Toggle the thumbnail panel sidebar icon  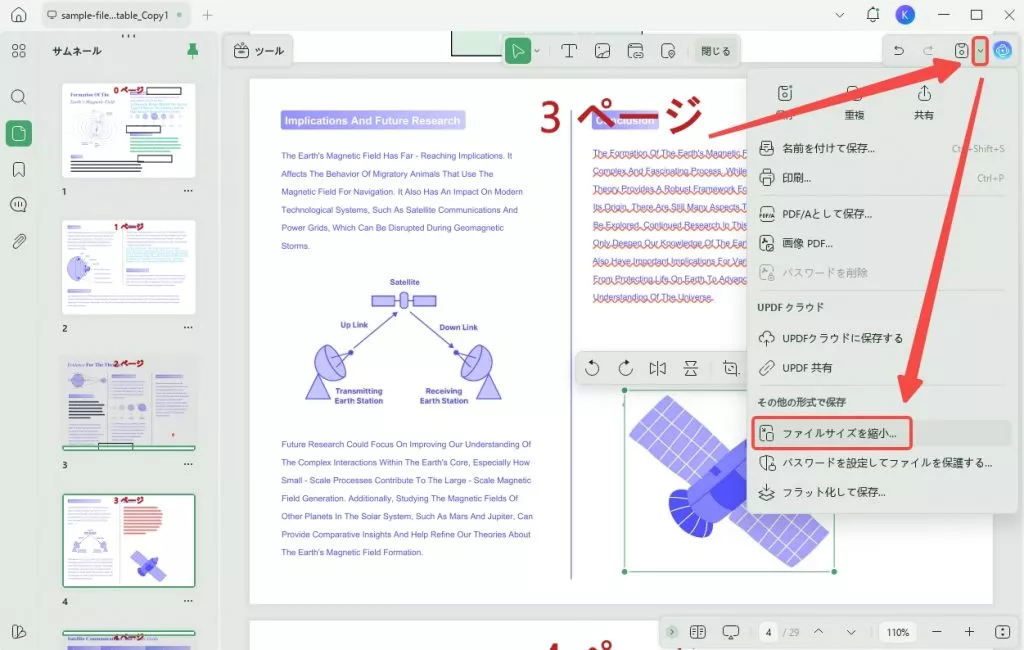18,133
